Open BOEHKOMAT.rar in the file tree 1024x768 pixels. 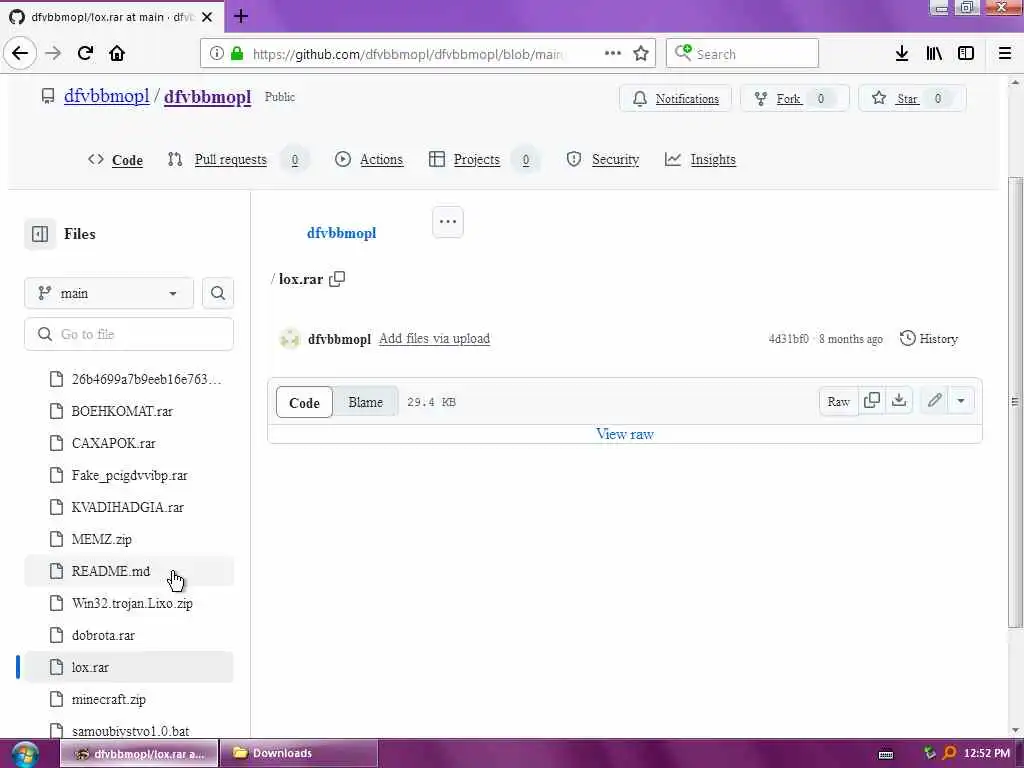[x=129, y=411]
